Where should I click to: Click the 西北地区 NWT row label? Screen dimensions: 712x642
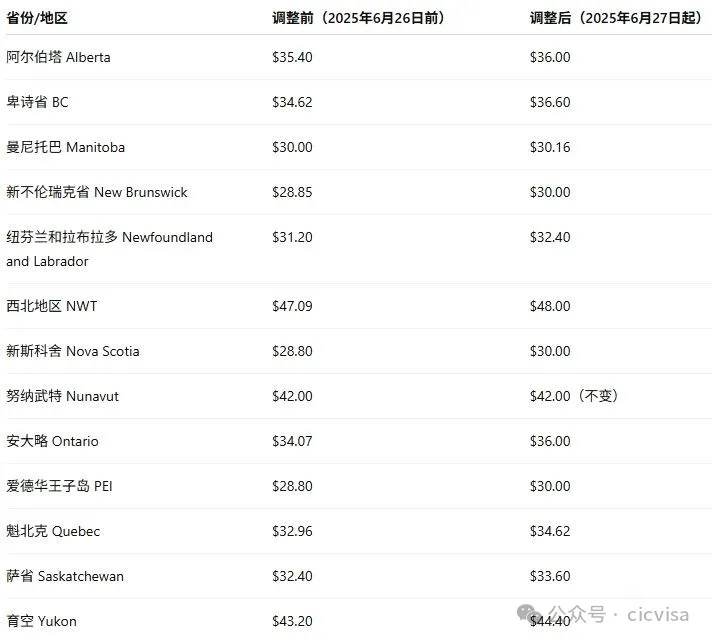pos(52,306)
